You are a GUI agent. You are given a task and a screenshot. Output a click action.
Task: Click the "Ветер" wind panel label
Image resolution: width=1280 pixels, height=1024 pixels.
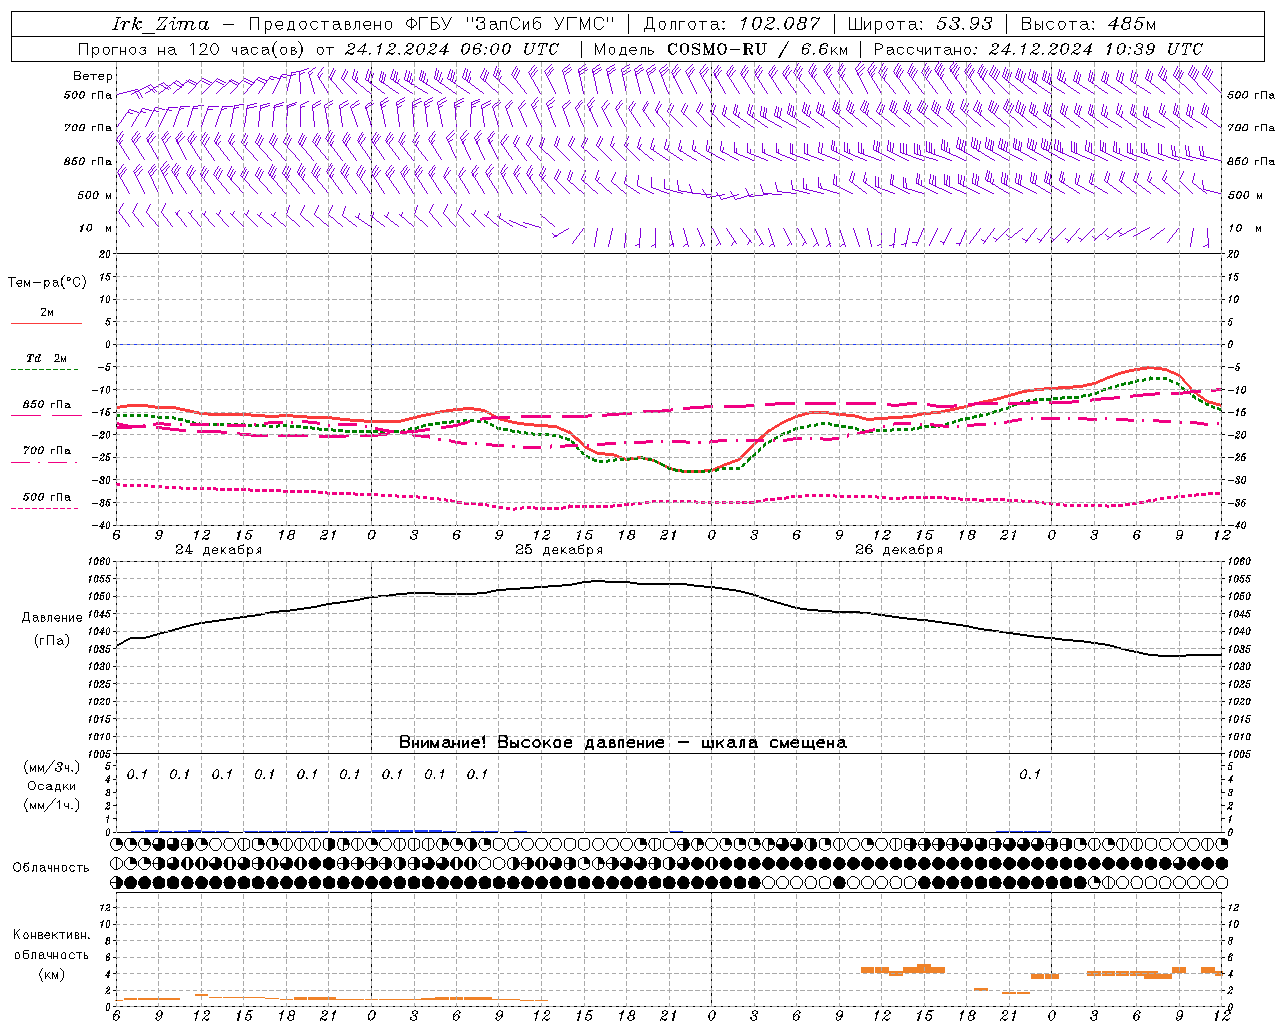[92, 76]
